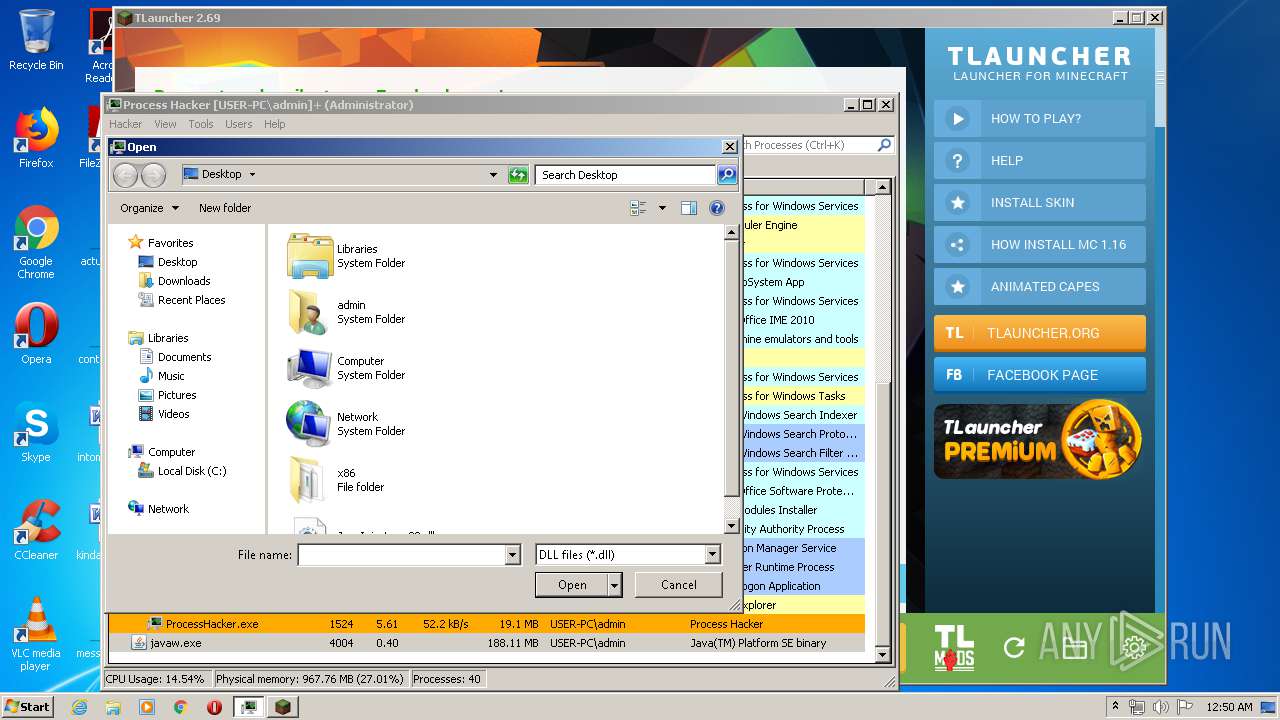Open TLauncher folder icon
Screen dimensions: 1280x720
[1075, 648]
